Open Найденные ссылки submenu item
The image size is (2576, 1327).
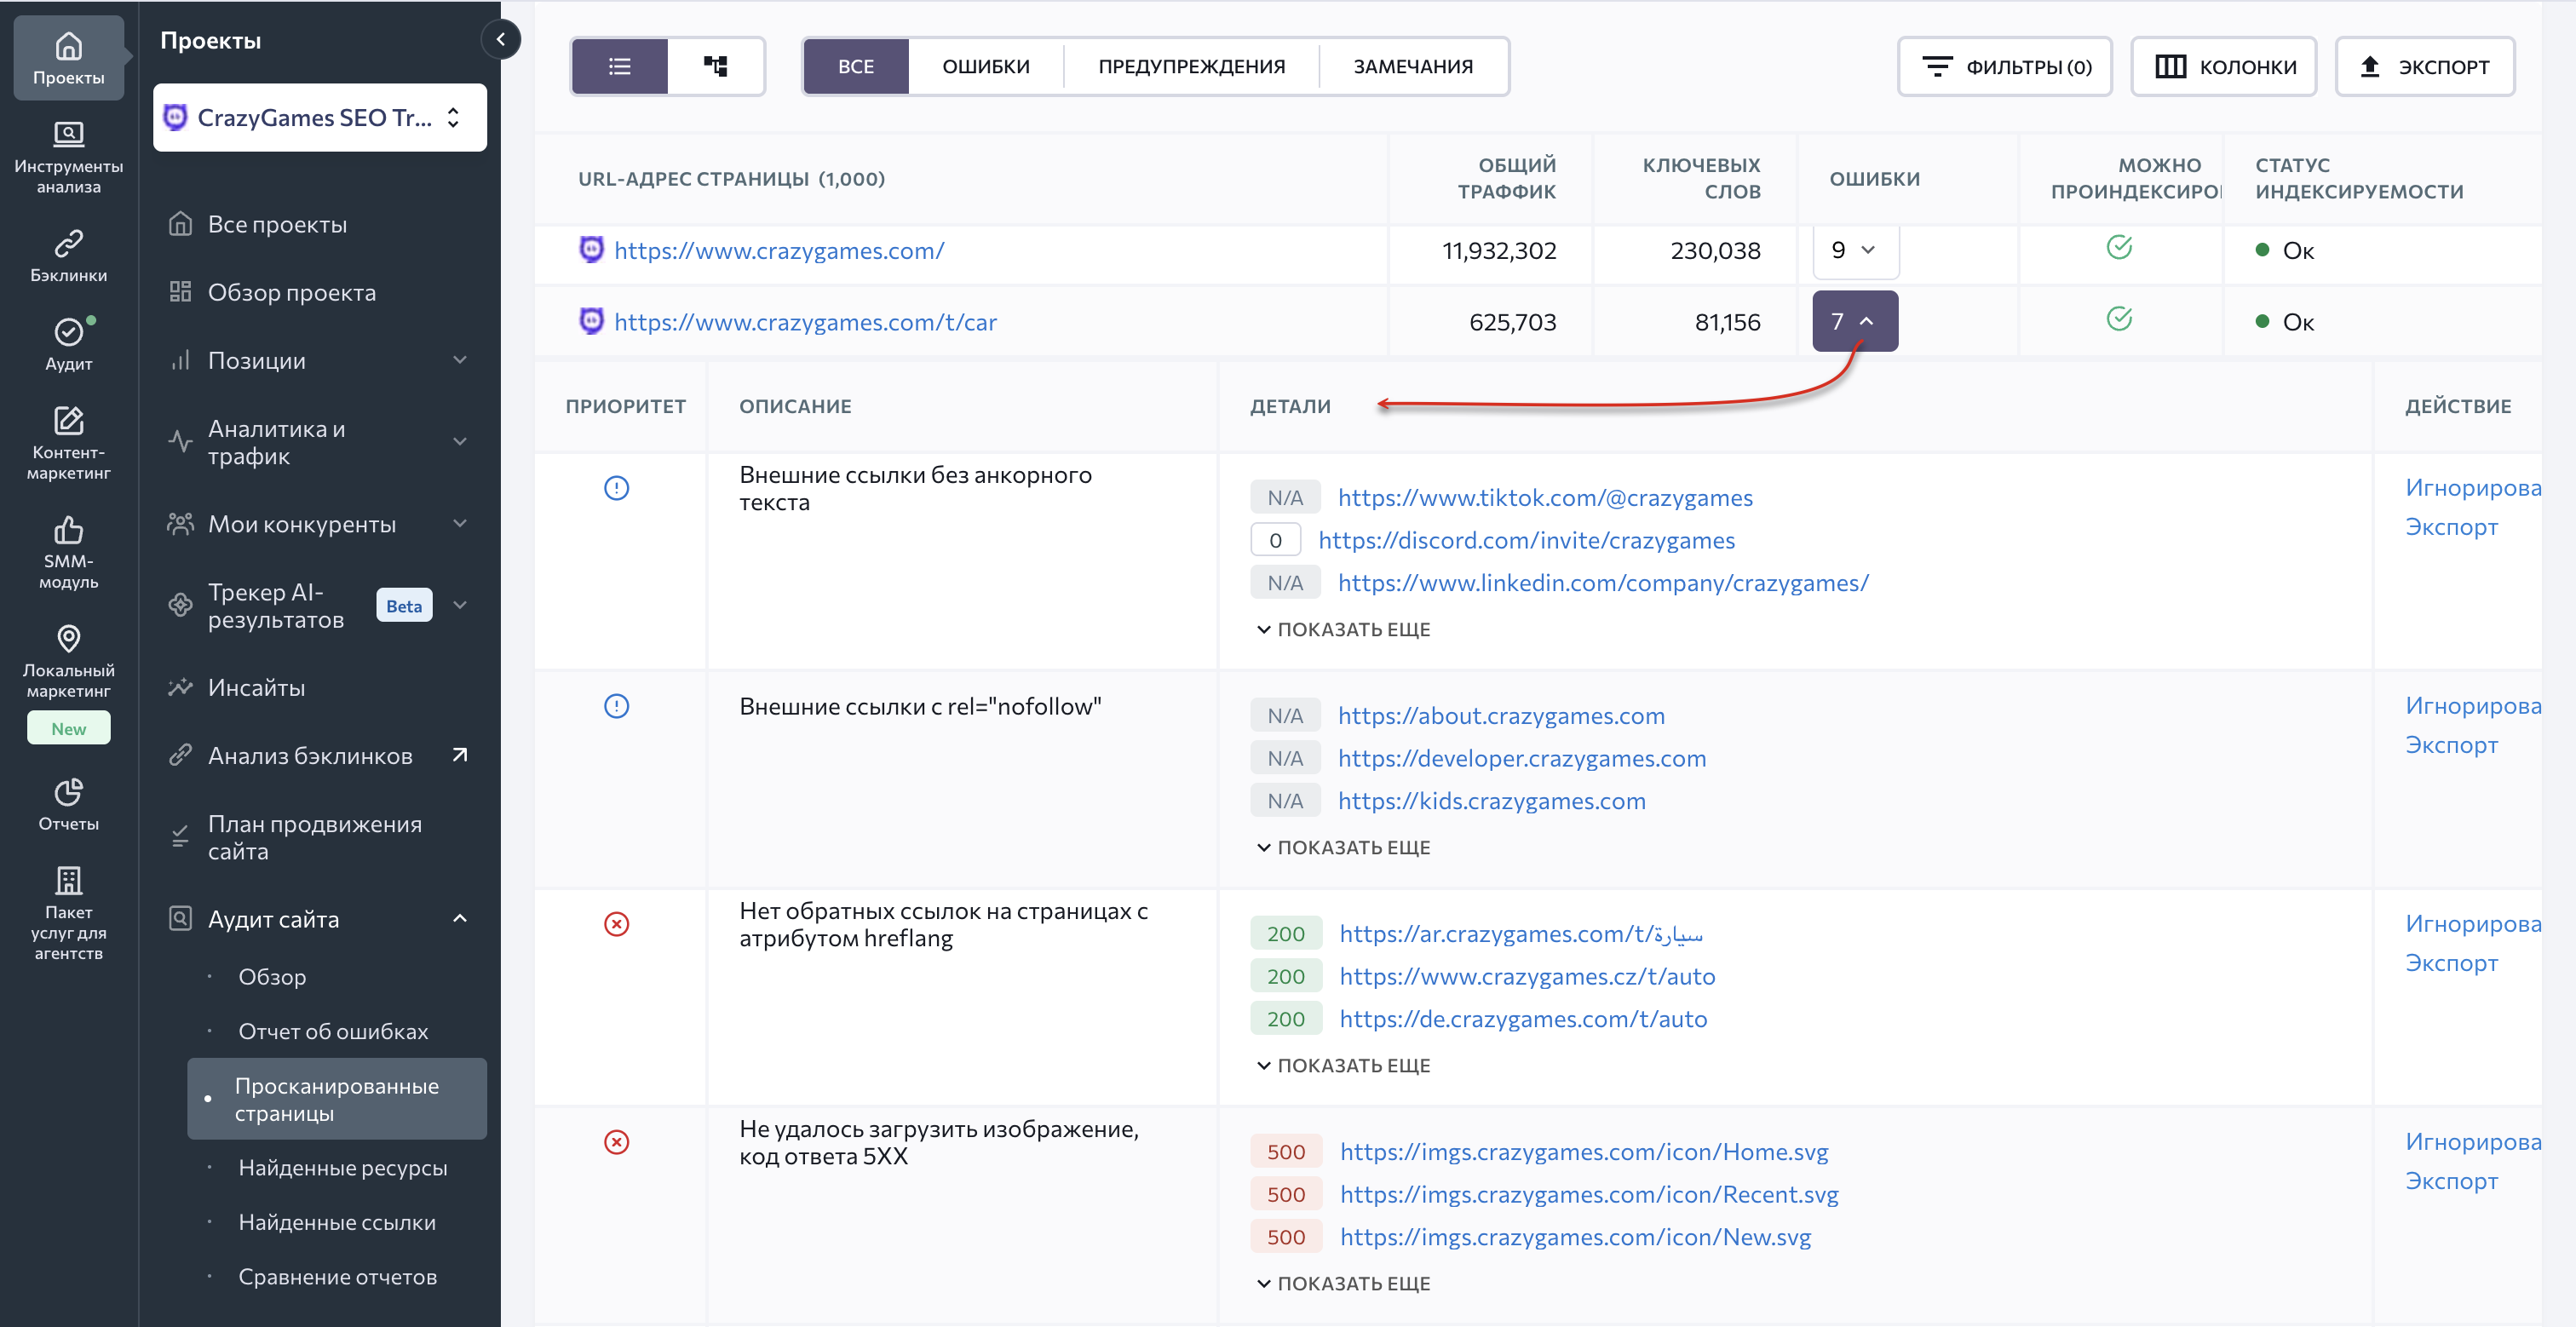[x=337, y=1222]
